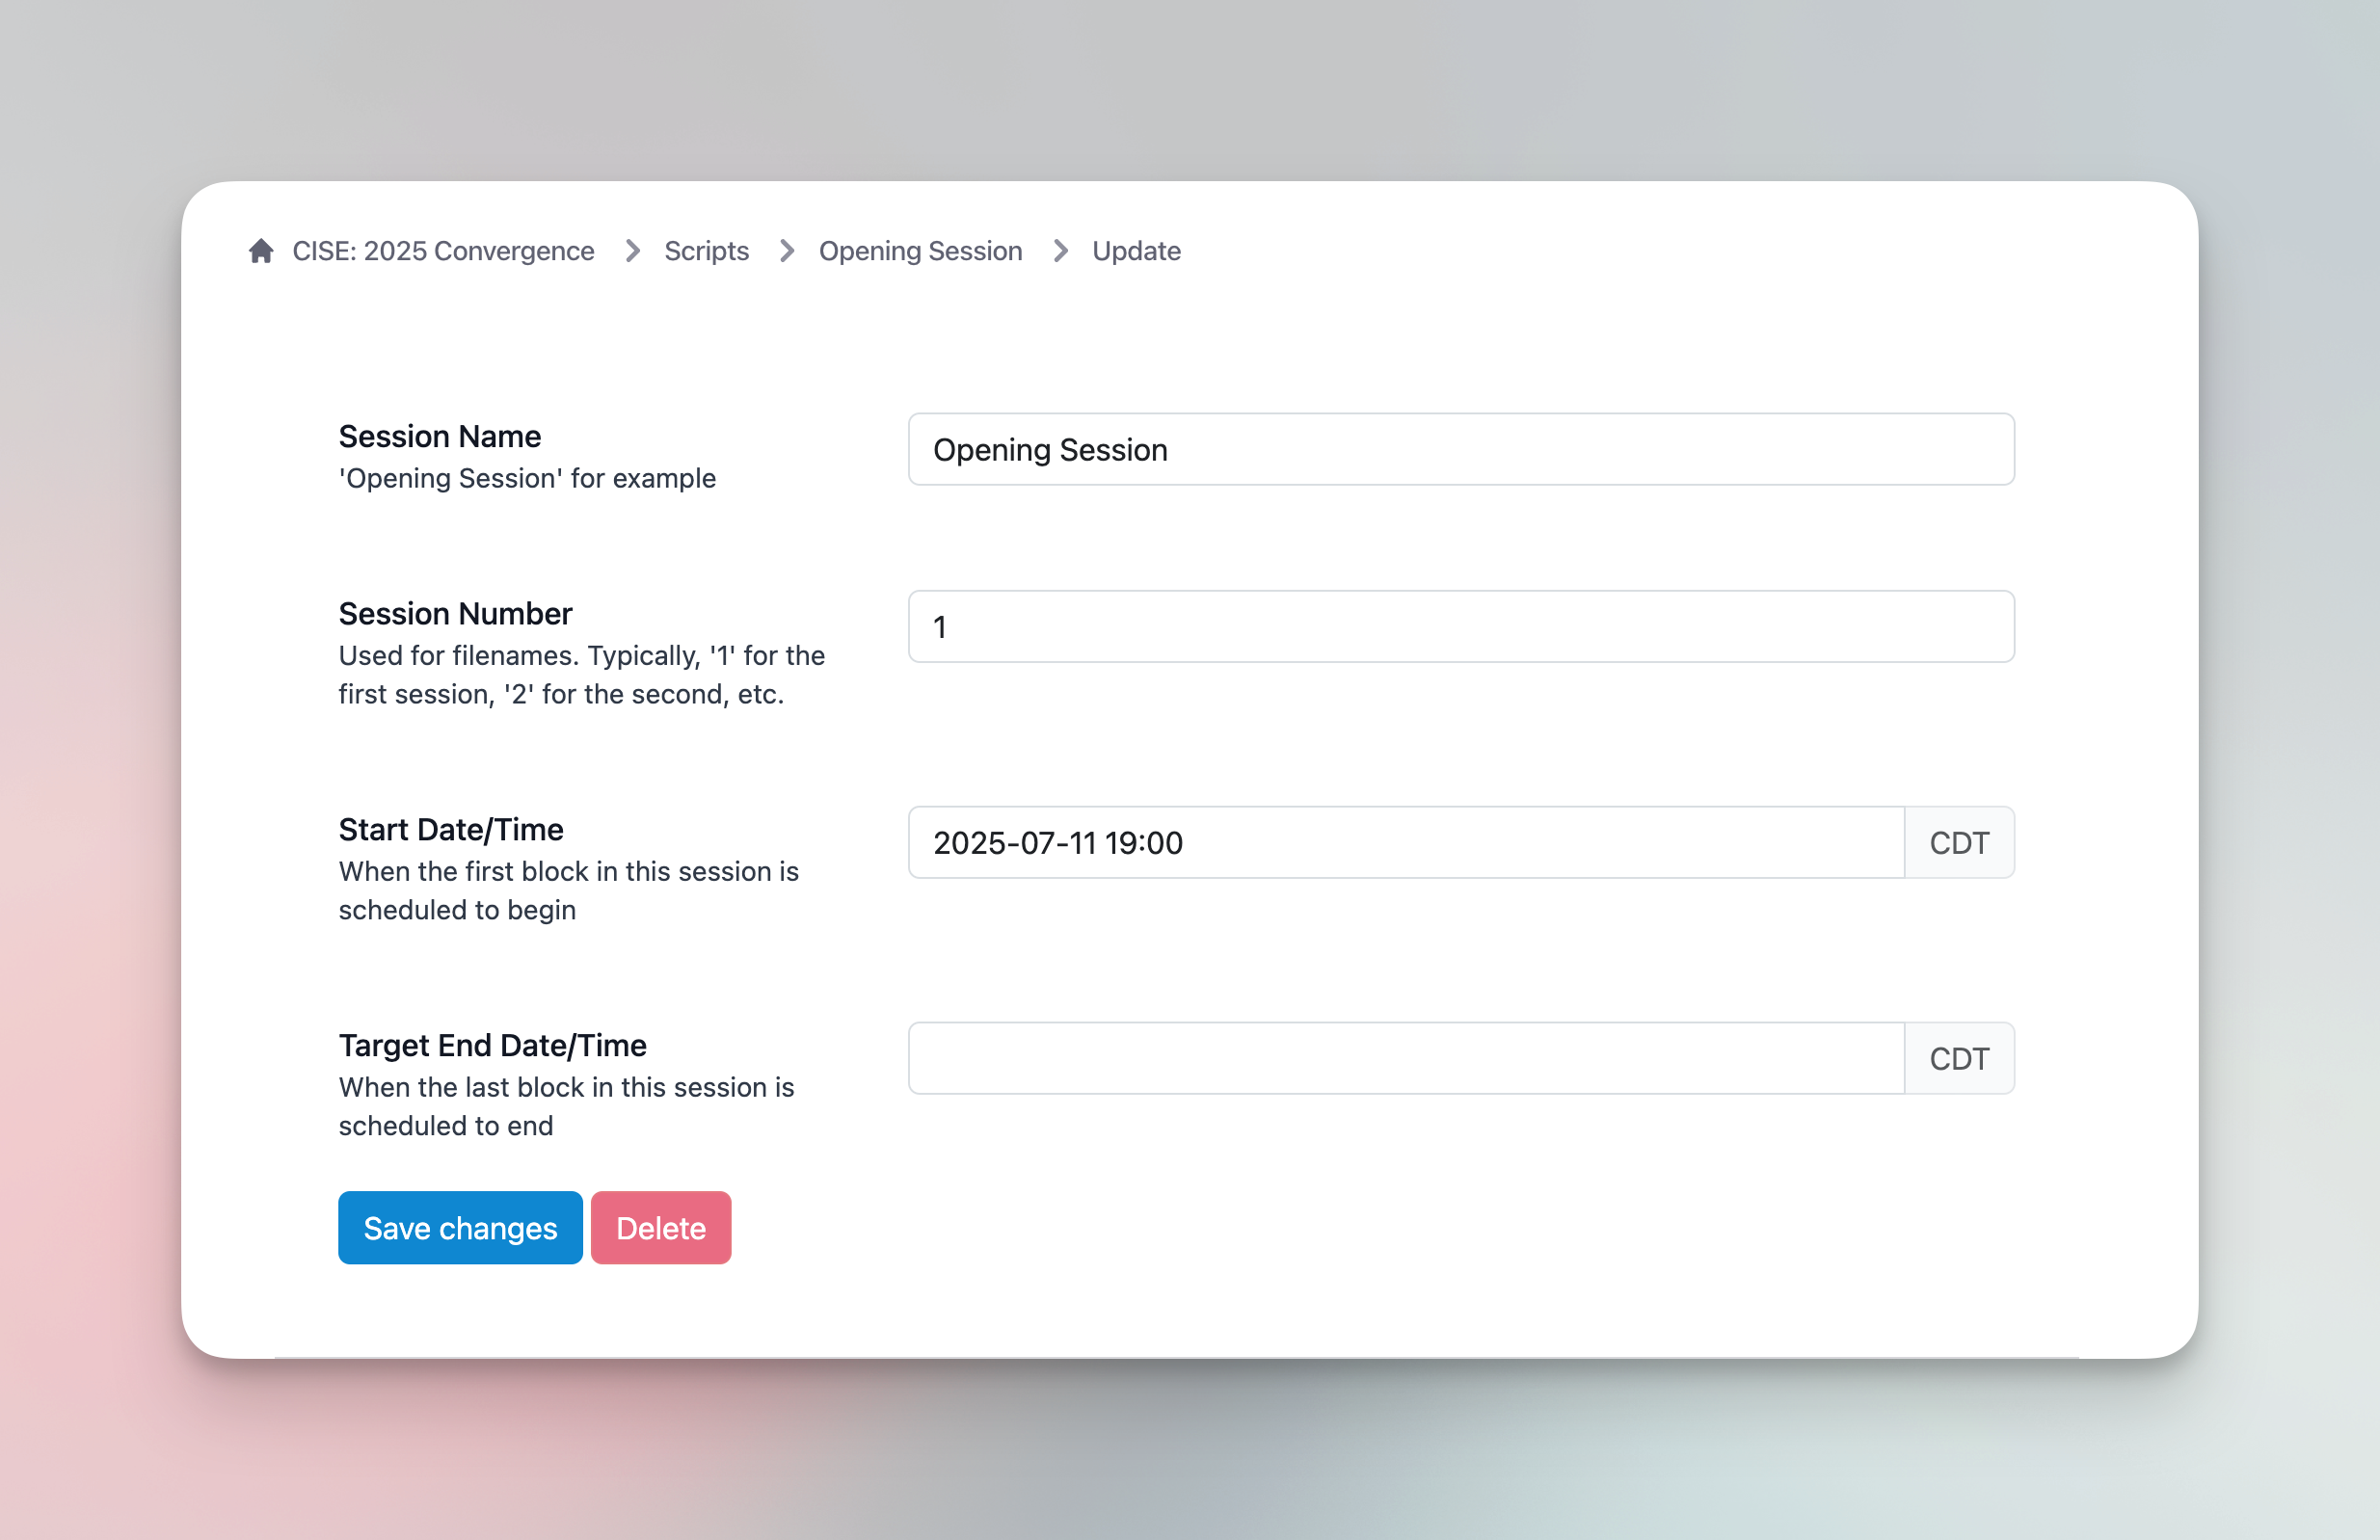
Task: Click the Target End Date/Time label
Action: [x=492, y=1046]
